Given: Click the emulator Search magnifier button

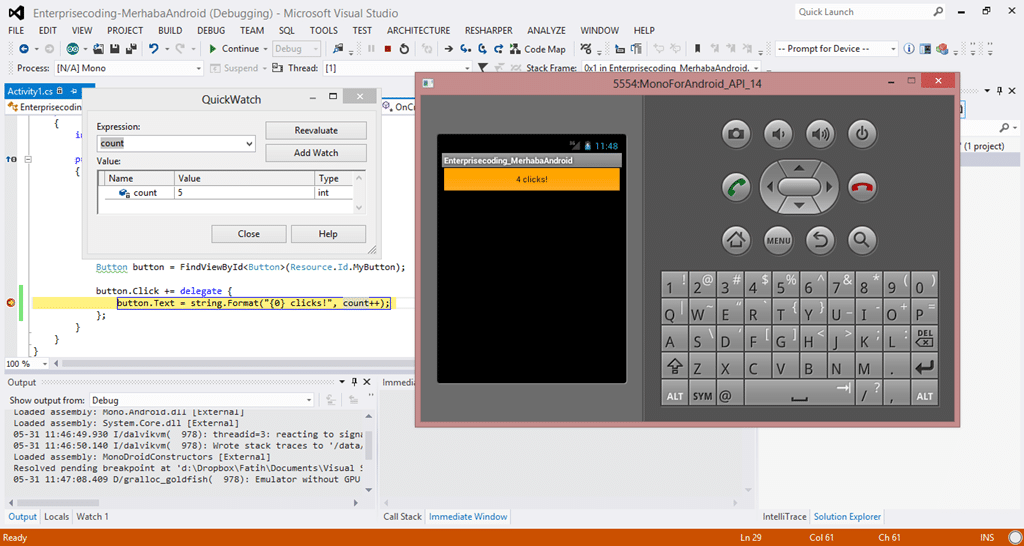Looking at the screenshot, I should (862, 240).
